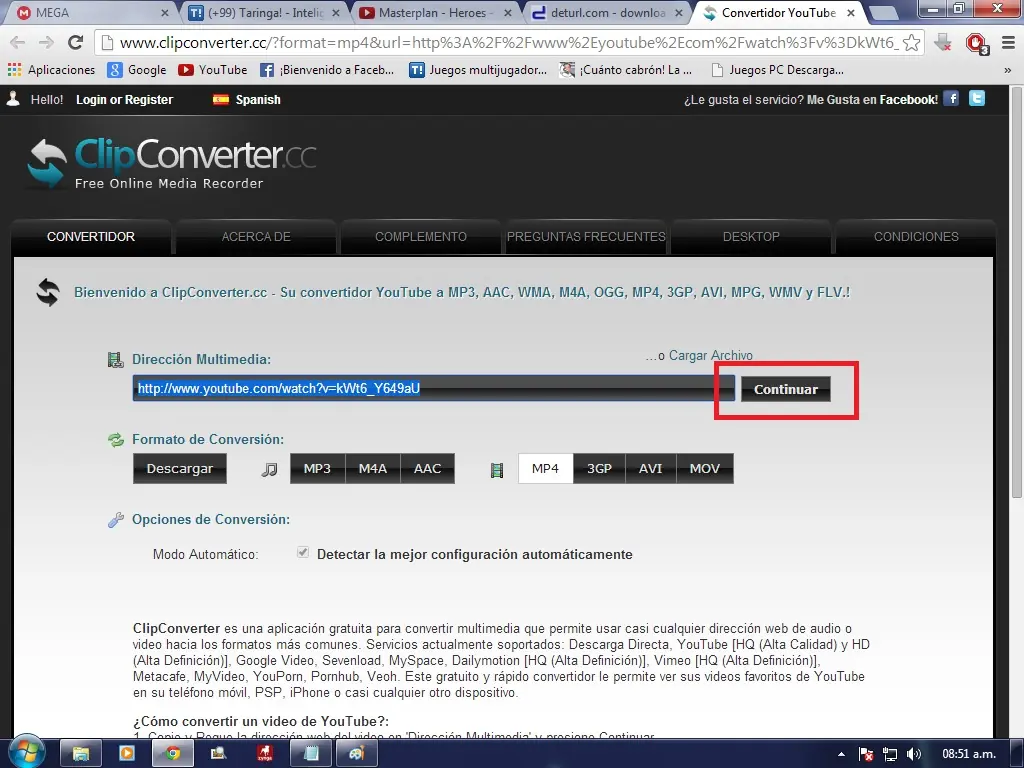The image size is (1024, 768).
Task: Select 3GP conversion format
Action: pos(599,468)
